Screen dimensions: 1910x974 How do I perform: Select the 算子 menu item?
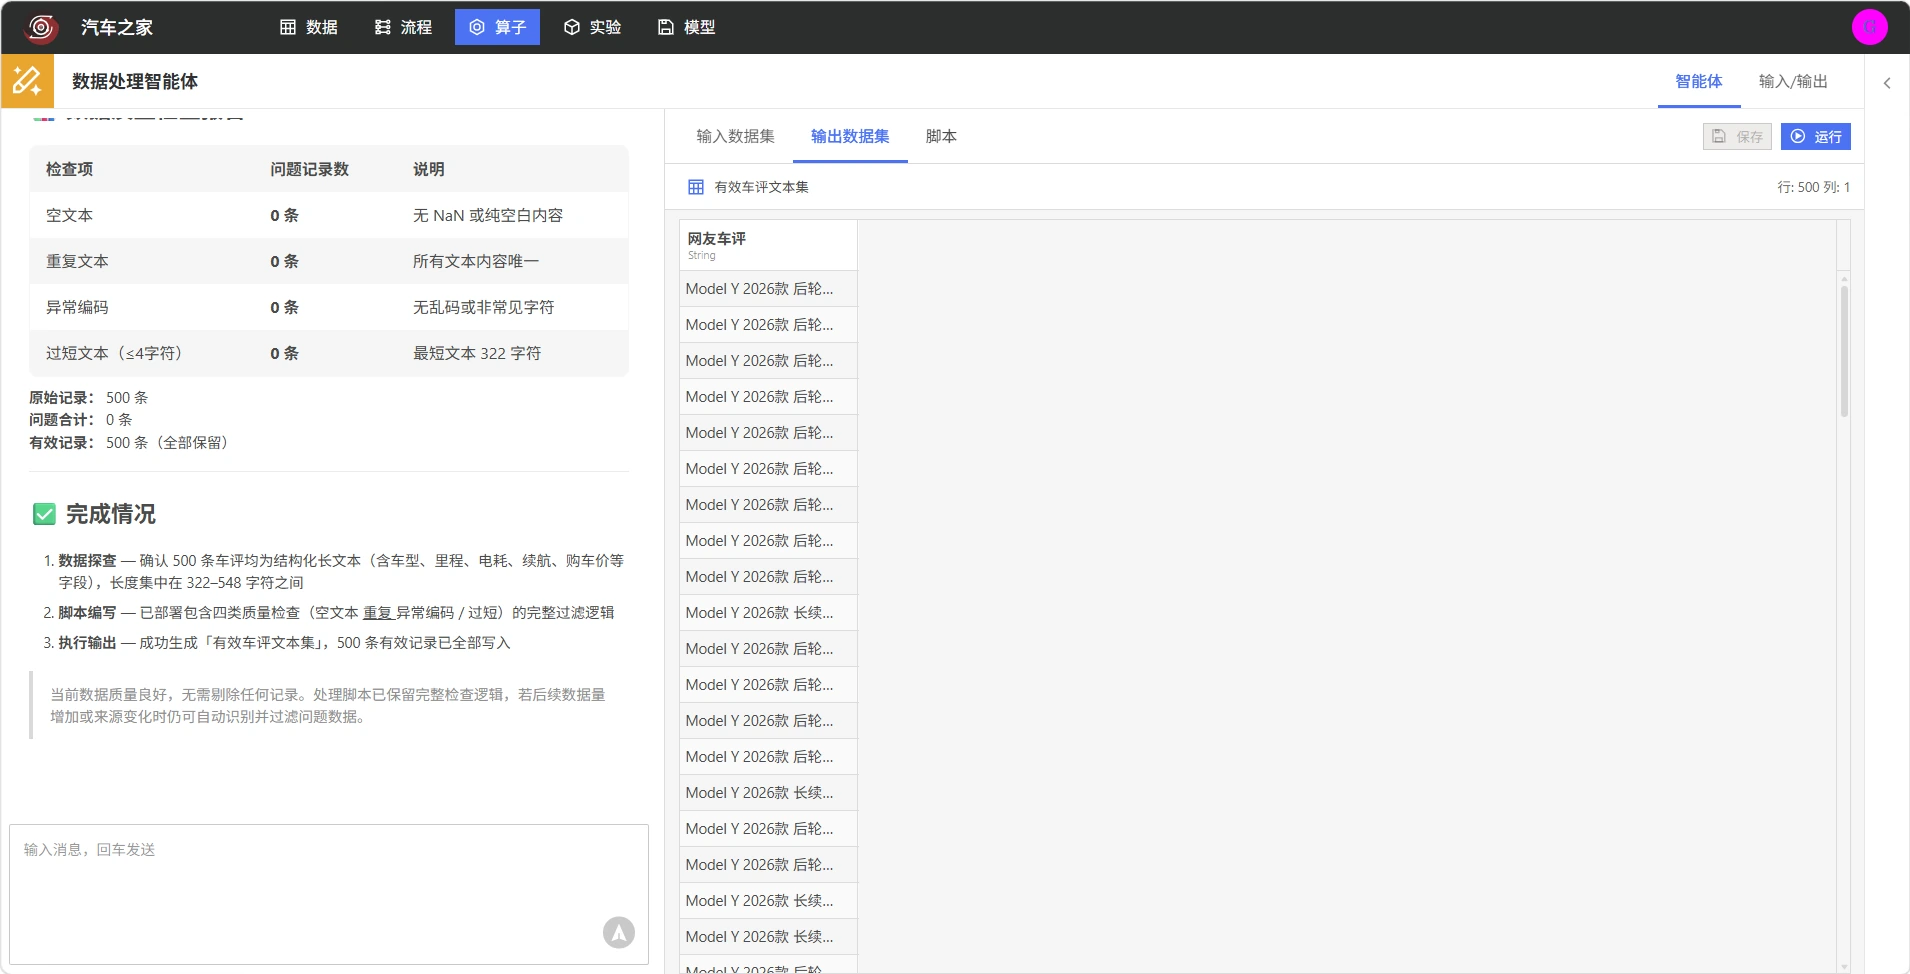pyautogui.click(x=497, y=27)
